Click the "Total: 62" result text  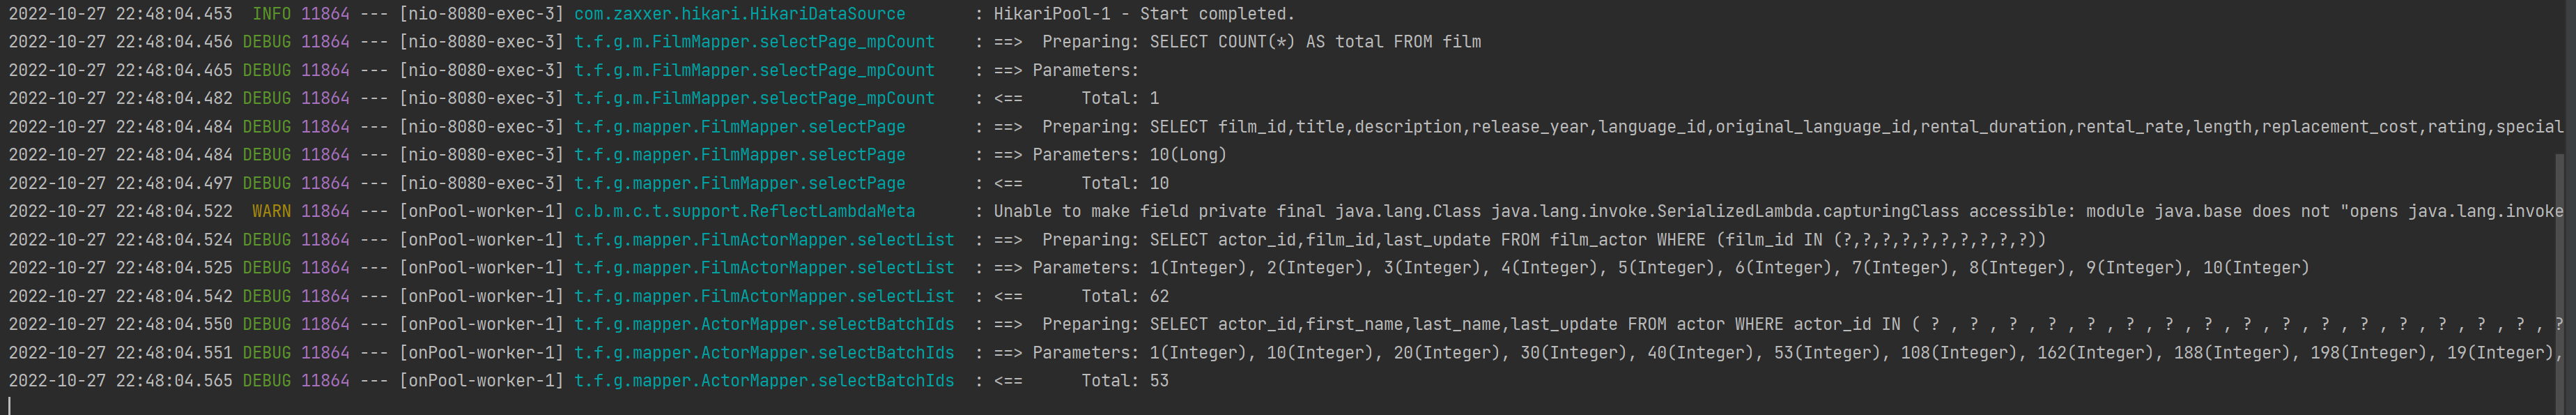click(x=1124, y=296)
